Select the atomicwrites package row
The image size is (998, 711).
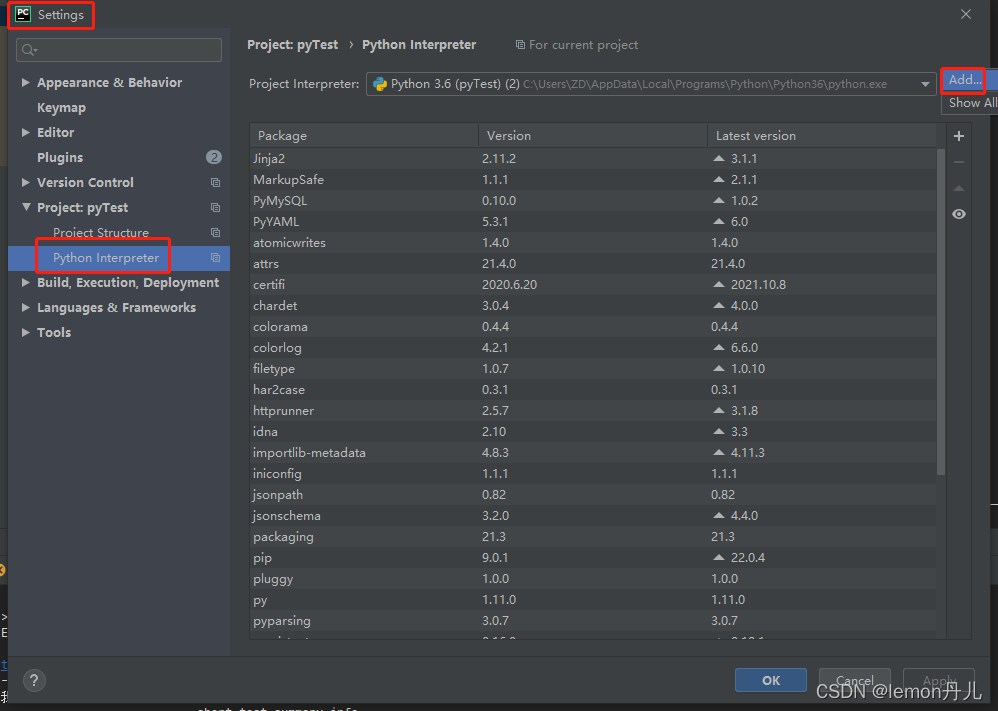[x=593, y=243]
